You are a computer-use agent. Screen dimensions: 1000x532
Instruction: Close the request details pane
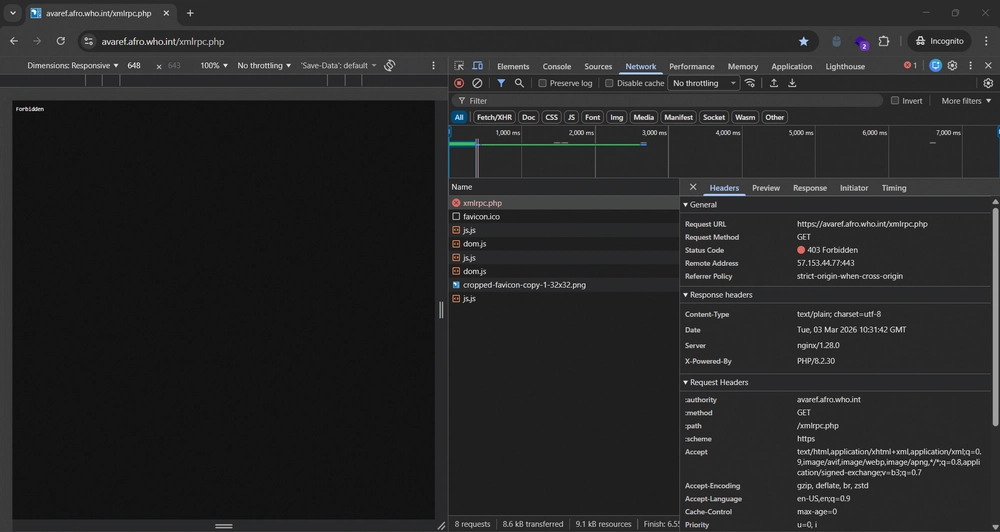coord(693,187)
